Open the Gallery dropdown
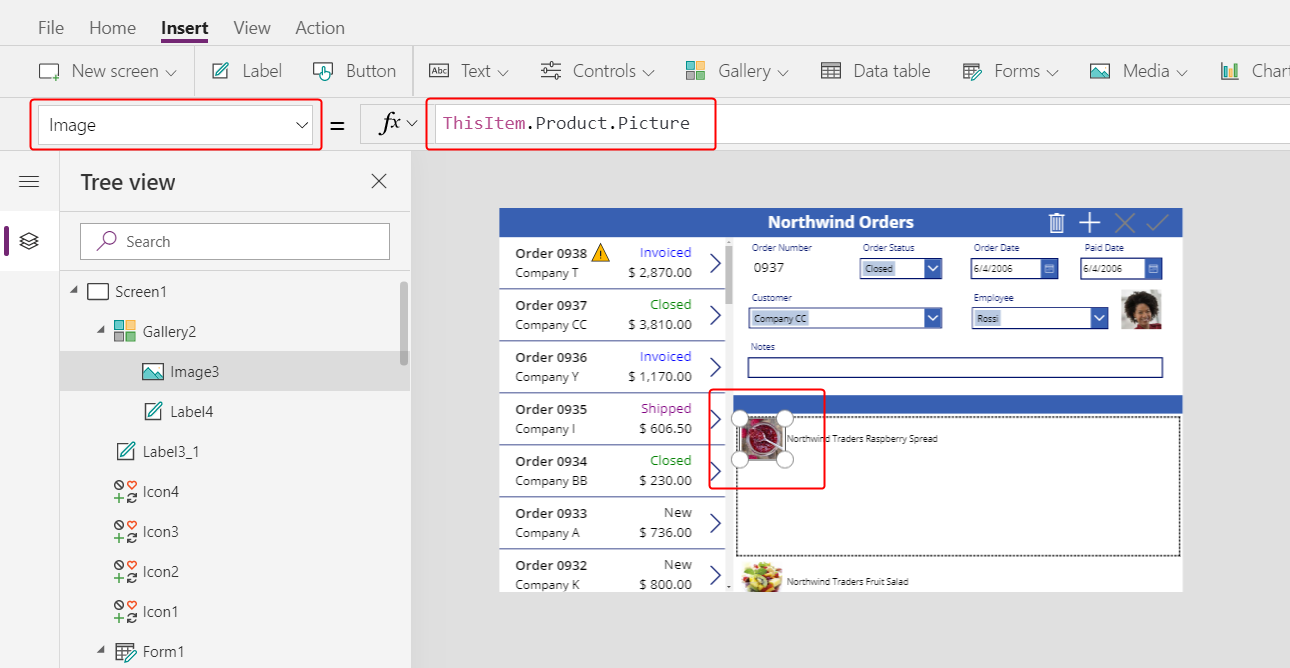The height and width of the screenshot is (668, 1290). pyautogui.click(x=737, y=71)
